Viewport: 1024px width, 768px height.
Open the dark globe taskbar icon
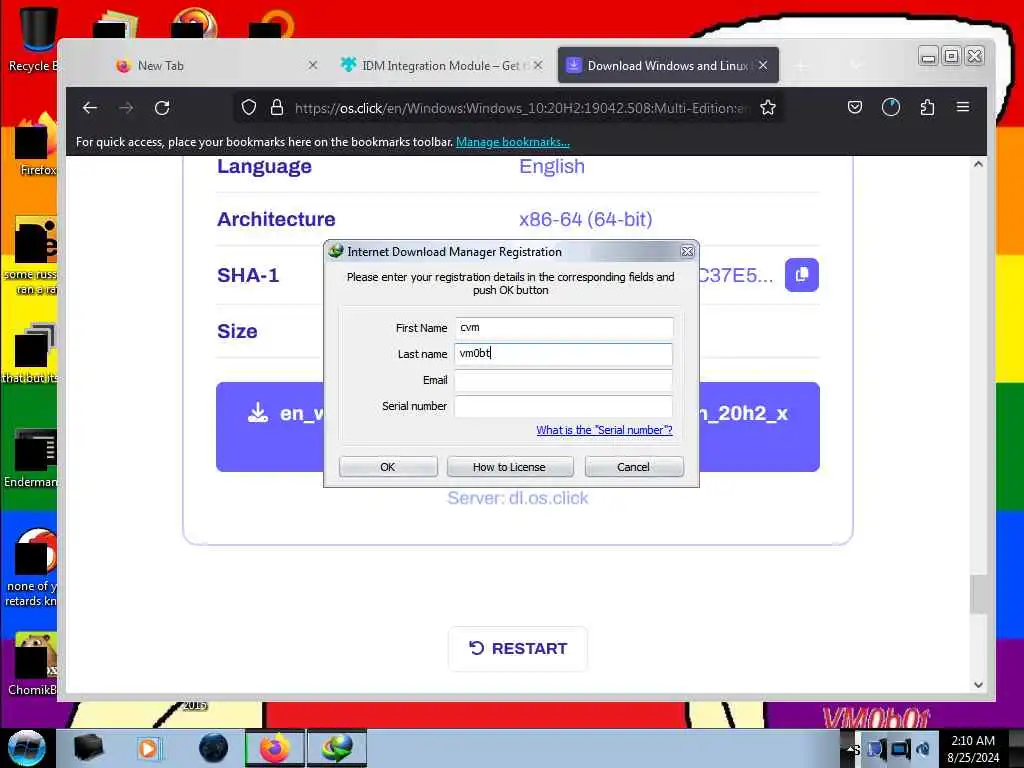pos(214,748)
